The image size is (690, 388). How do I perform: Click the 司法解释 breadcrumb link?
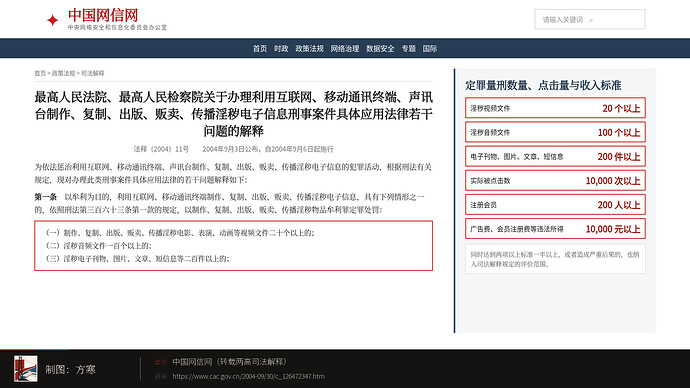tap(92, 73)
